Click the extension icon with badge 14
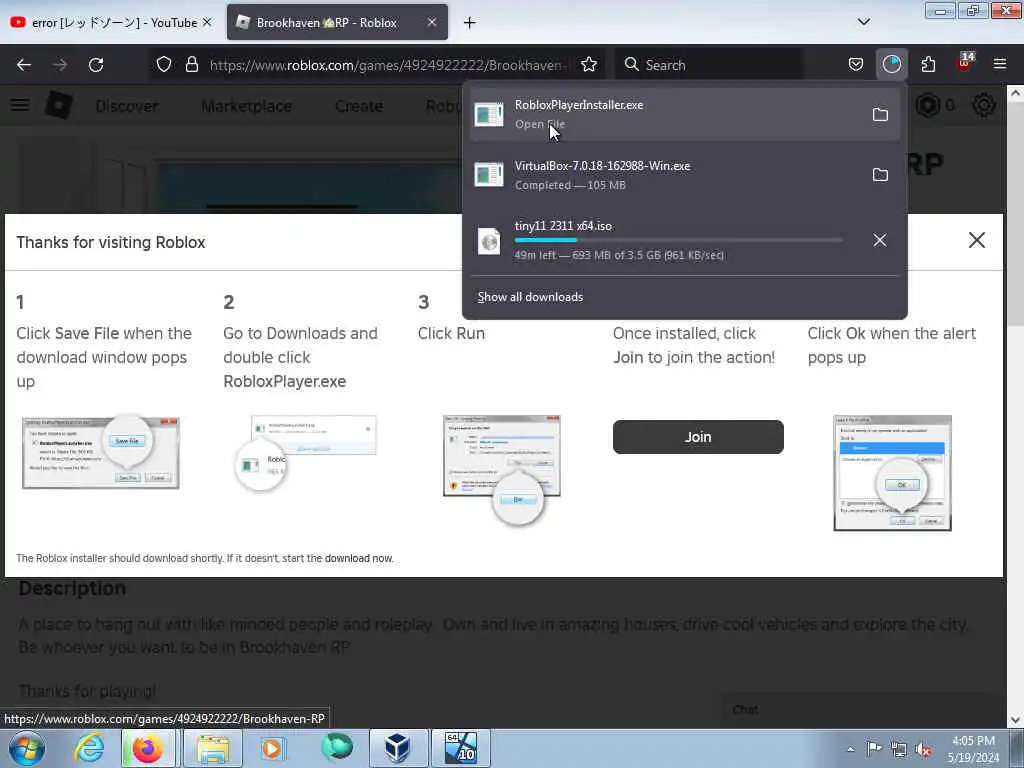The image size is (1024, 768). (965, 63)
